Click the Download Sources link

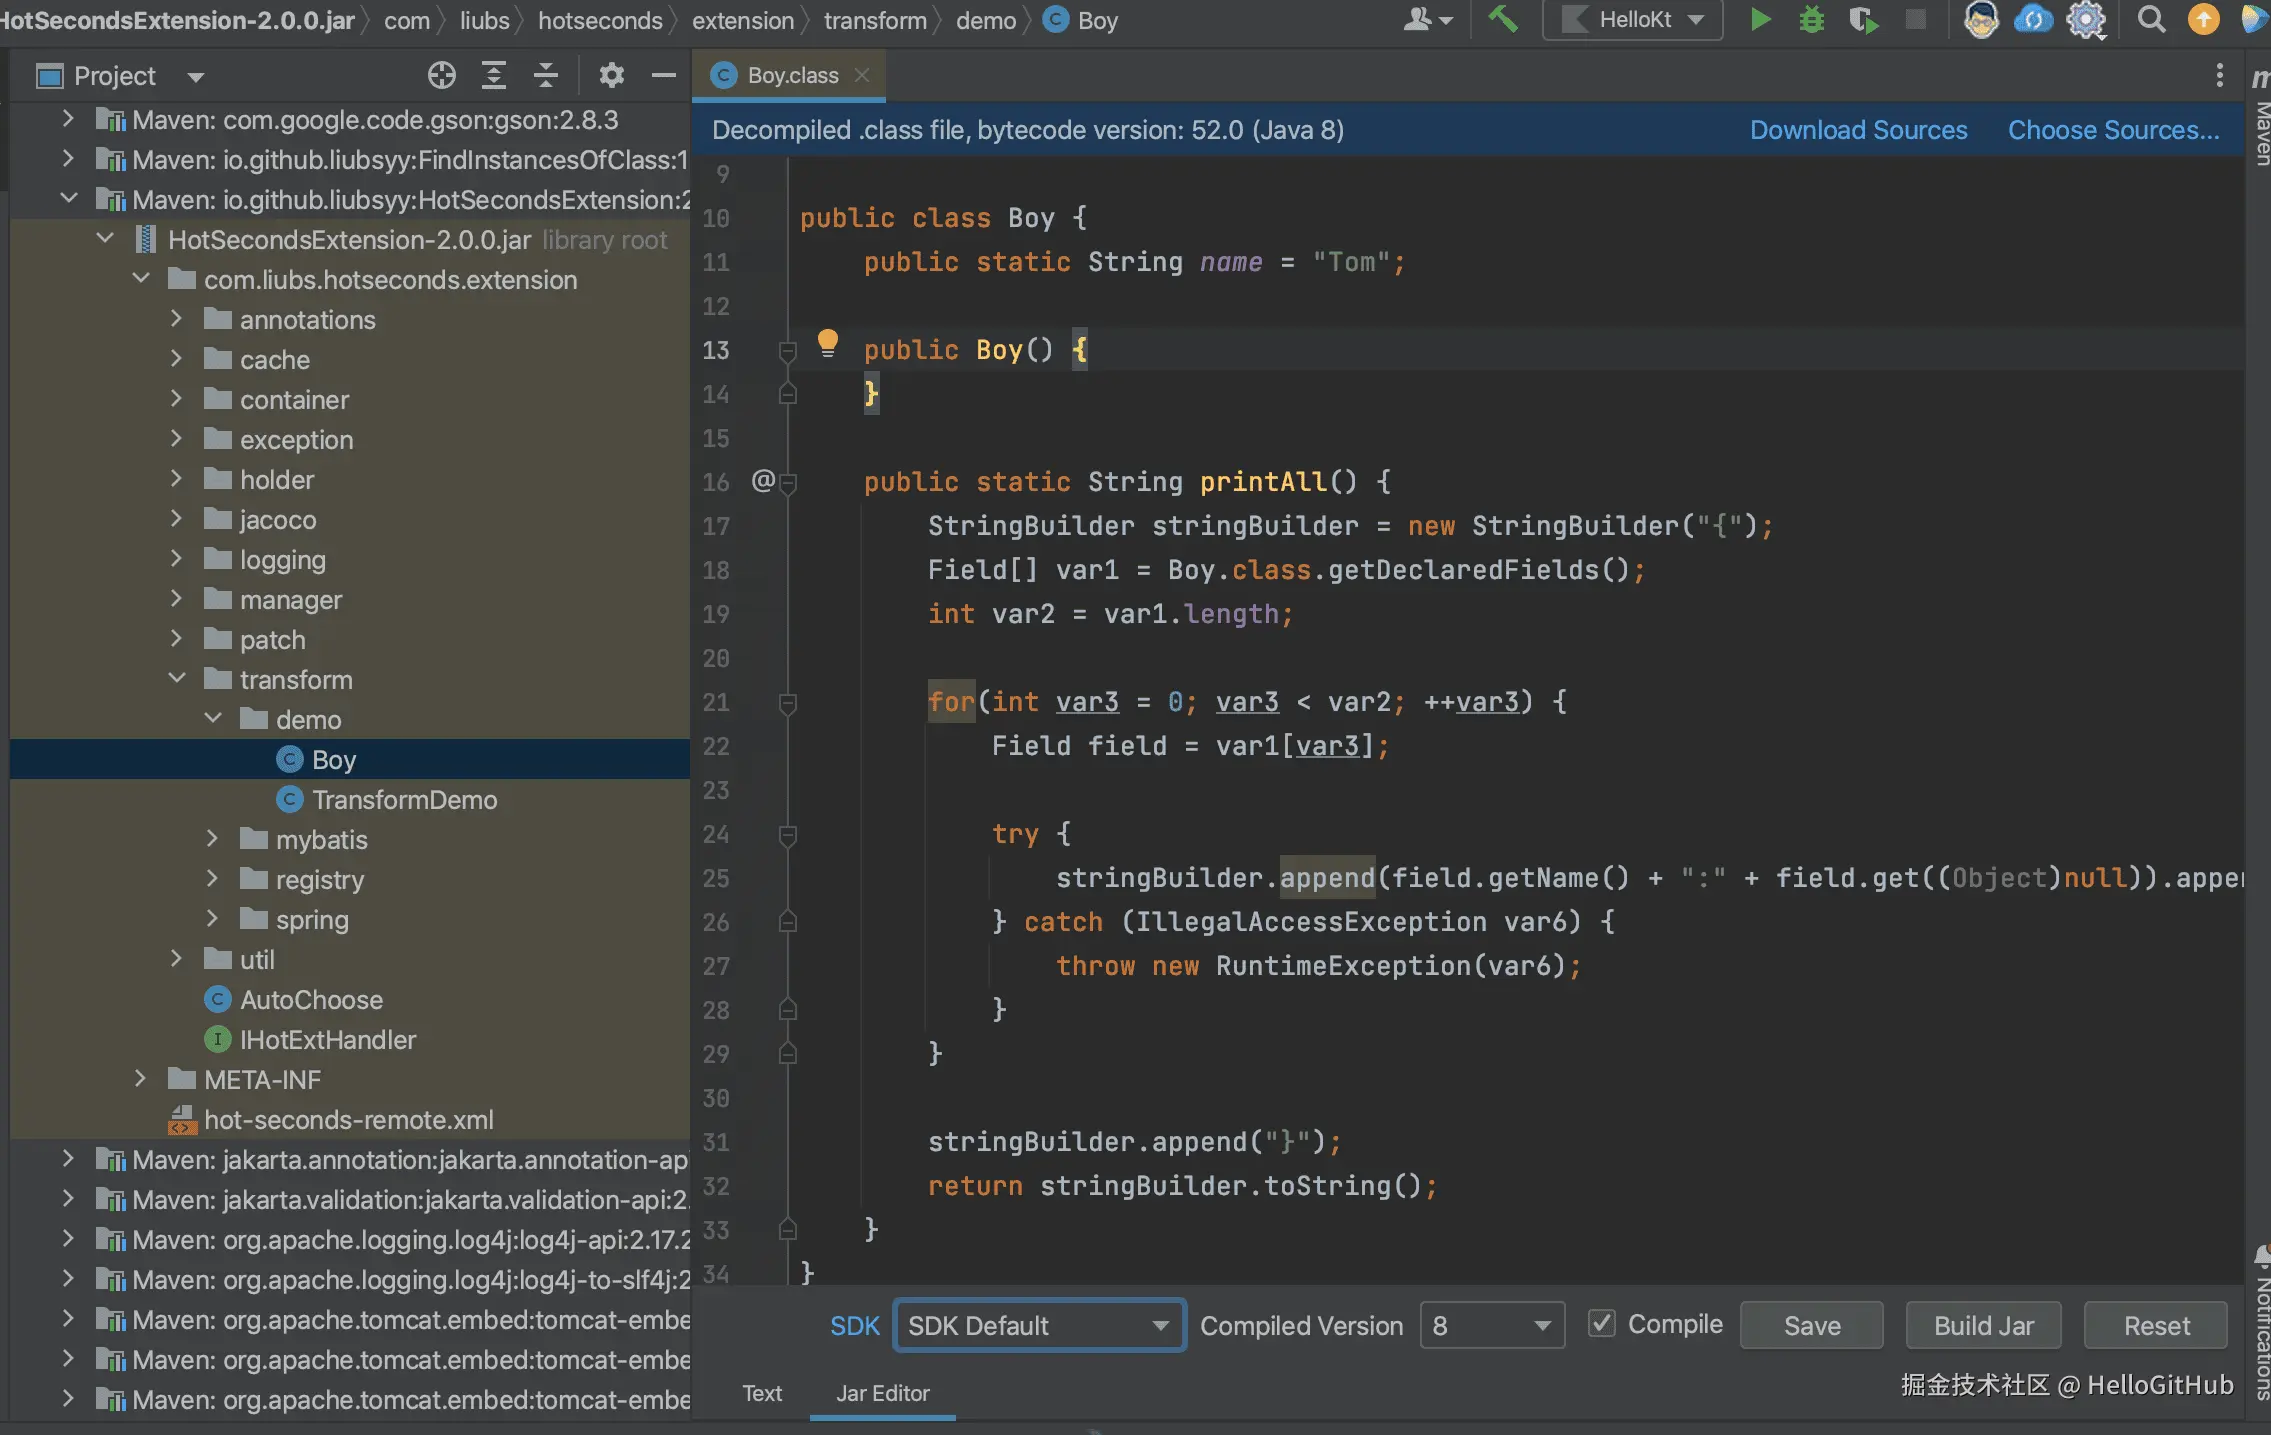(1858, 130)
